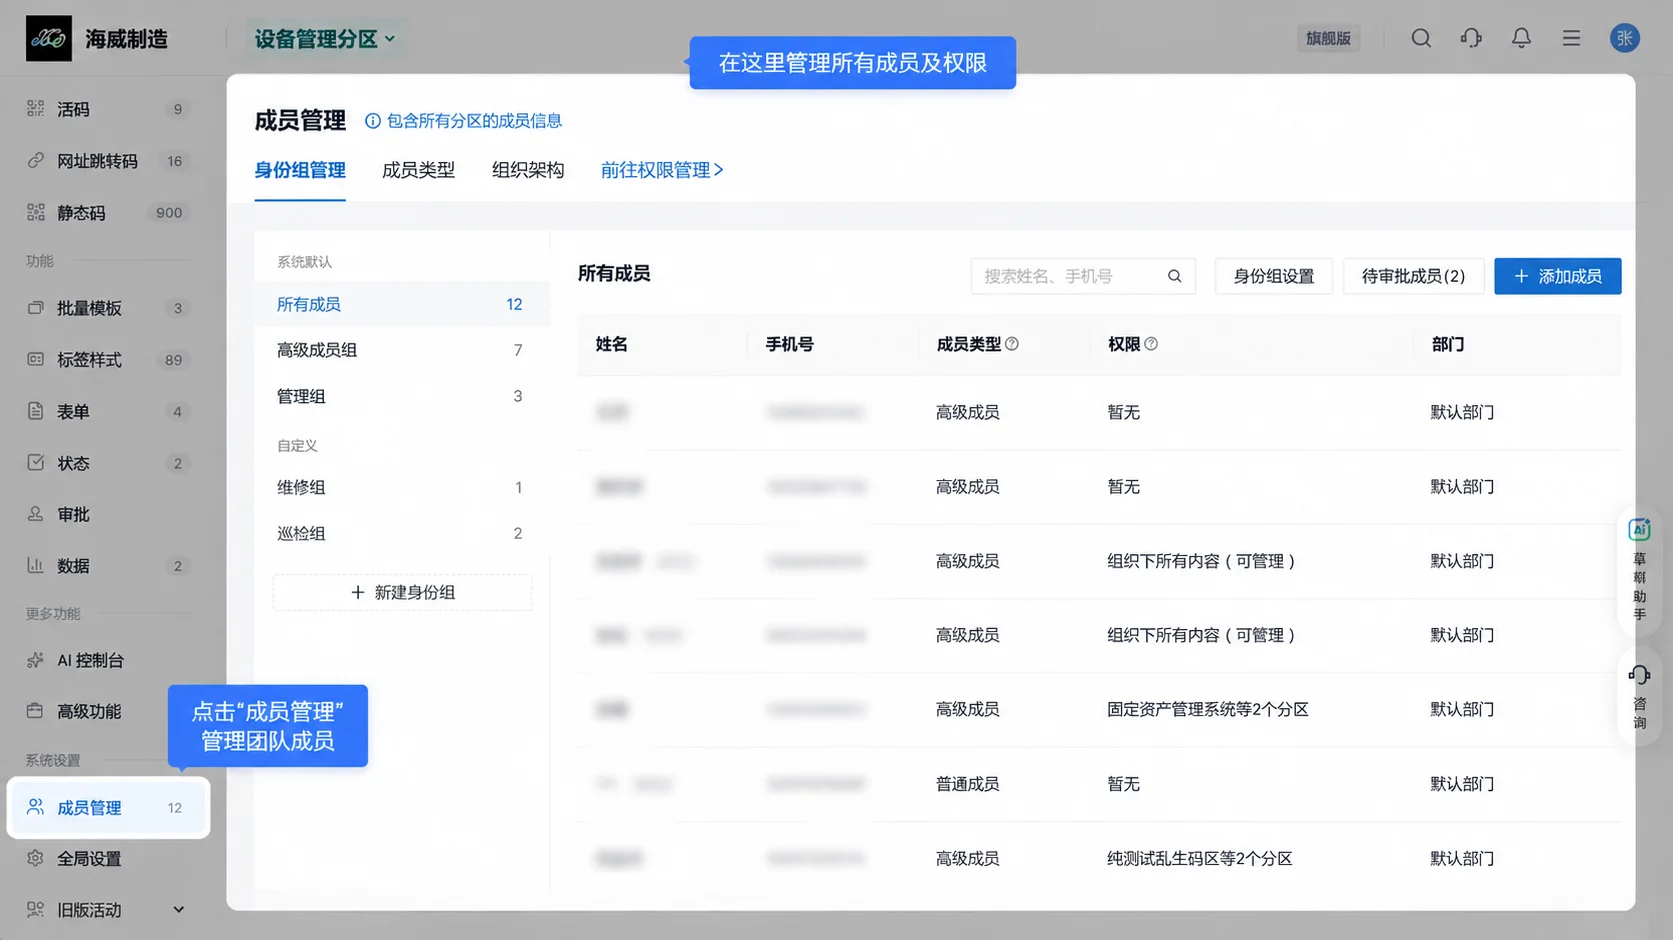Click the 标签样式 sidebar icon
The width and height of the screenshot is (1673, 940).
point(36,359)
